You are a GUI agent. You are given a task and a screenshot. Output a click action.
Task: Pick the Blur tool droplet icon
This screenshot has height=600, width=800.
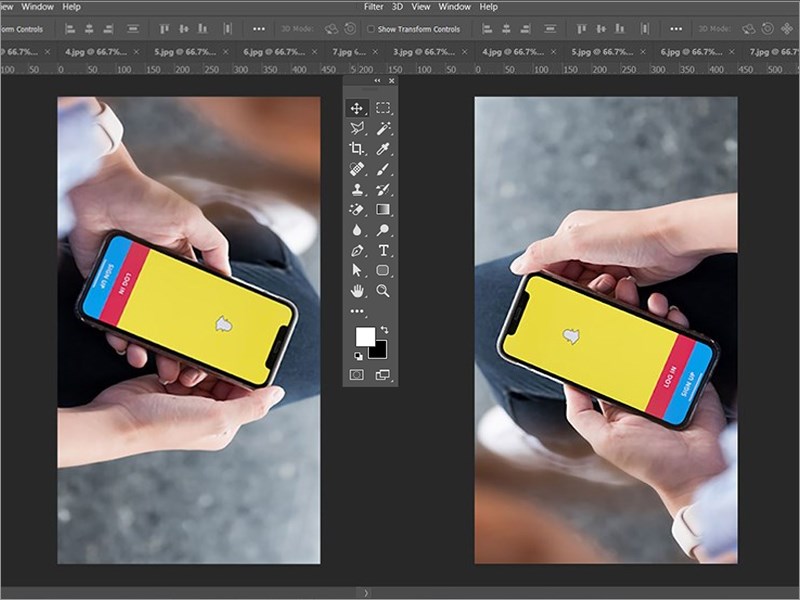(357, 230)
